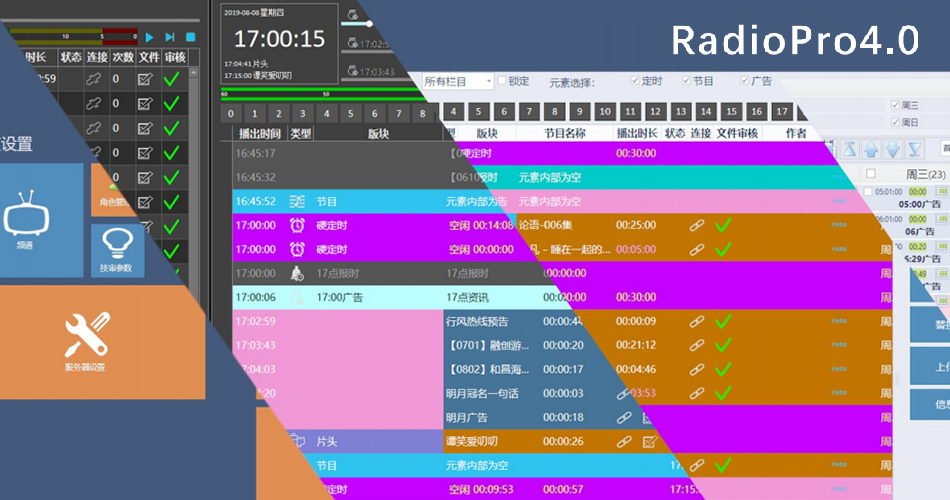Click the blue play button in the transport bar
Image resolution: width=950 pixels, height=500 pixels.
150,37
